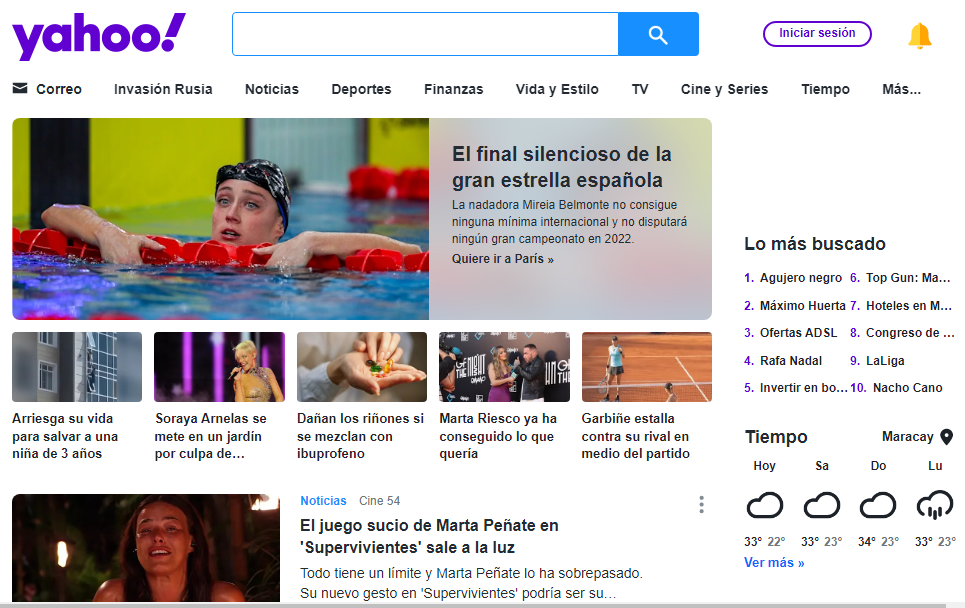965x608 pixels.
Task: Open Tiempo in the navigation bar
Action: point(825,89)
